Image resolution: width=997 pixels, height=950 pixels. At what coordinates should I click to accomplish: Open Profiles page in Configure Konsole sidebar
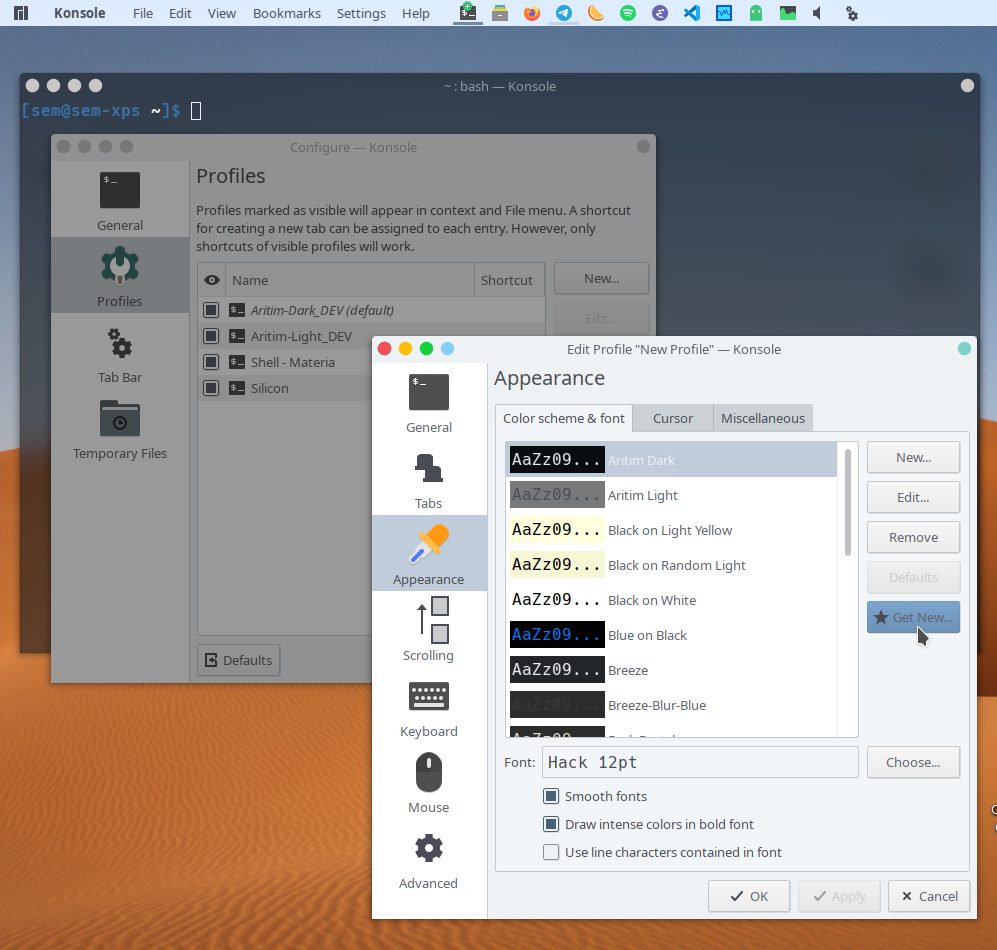click(x=120, y=275)
